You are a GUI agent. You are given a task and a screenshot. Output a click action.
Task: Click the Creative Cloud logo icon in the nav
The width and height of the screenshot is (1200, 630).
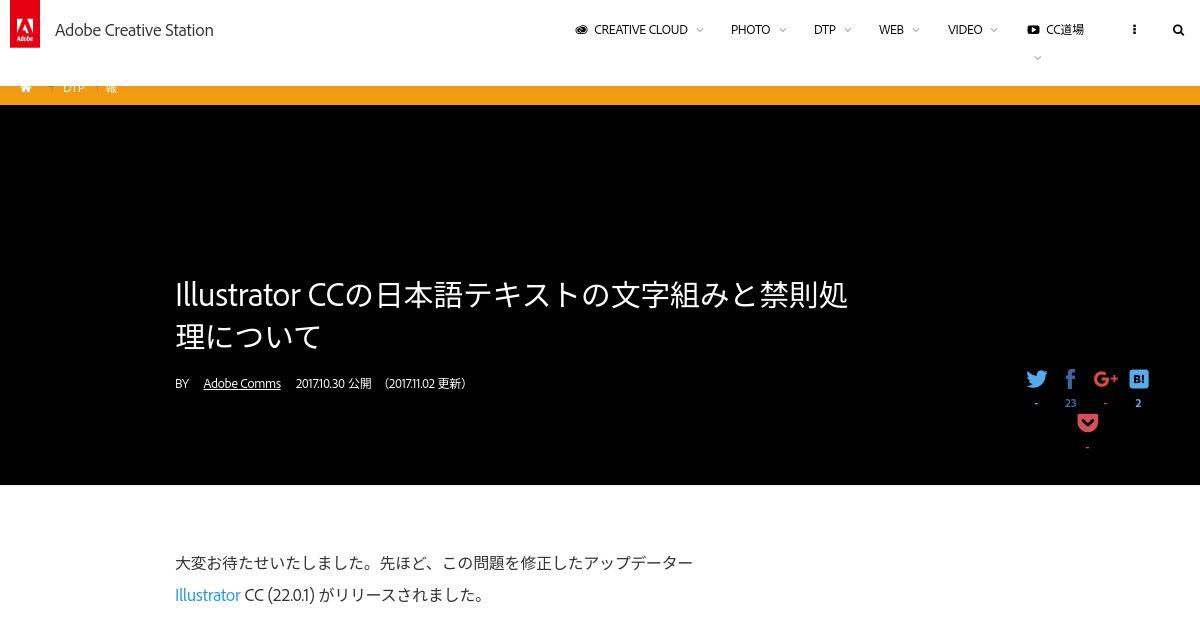[x=581, y=30]
